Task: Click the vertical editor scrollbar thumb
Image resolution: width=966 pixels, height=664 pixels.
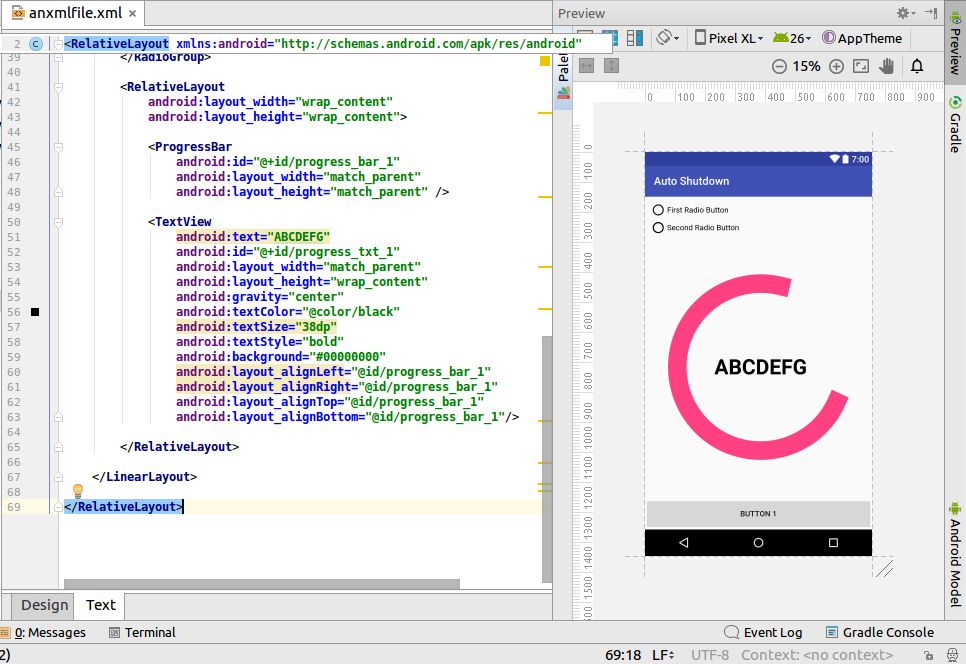Action: 546,458
